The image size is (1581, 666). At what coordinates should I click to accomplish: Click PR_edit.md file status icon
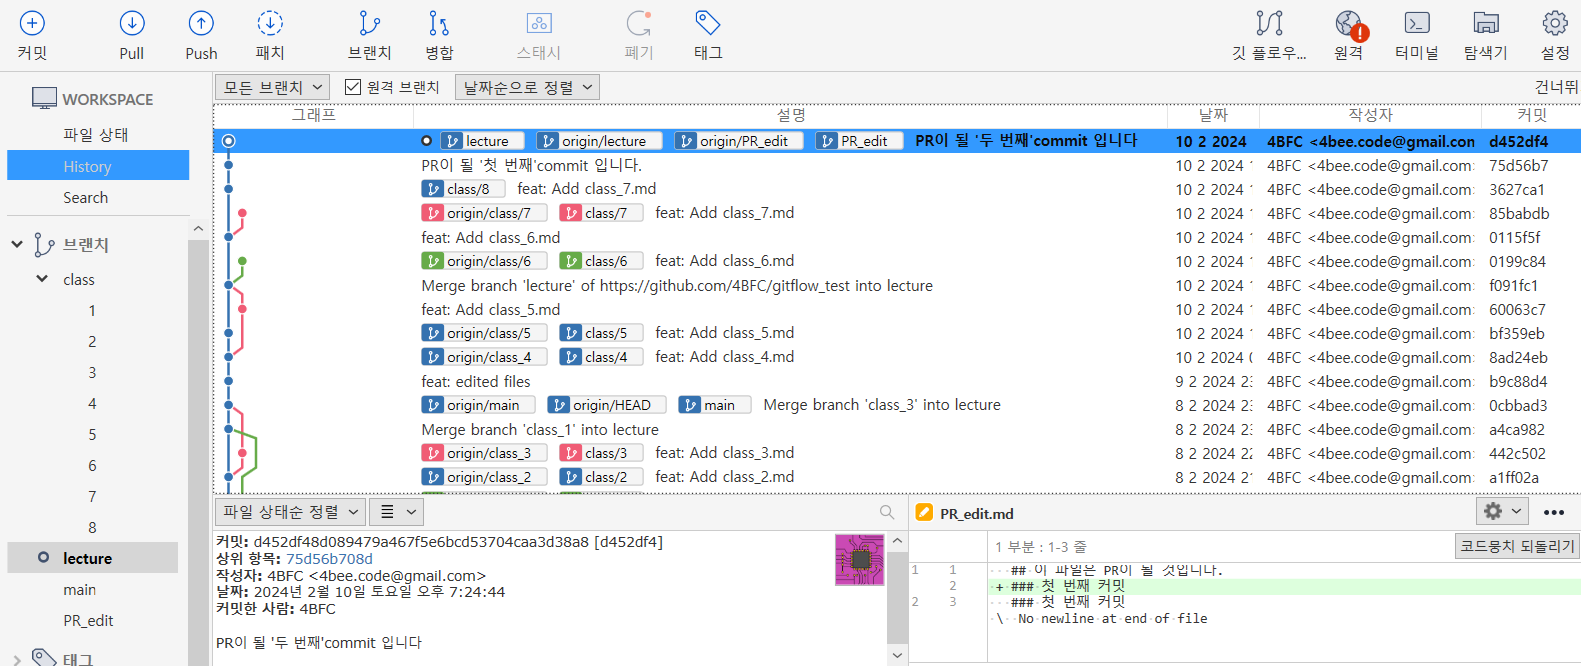tap(924, 513)
